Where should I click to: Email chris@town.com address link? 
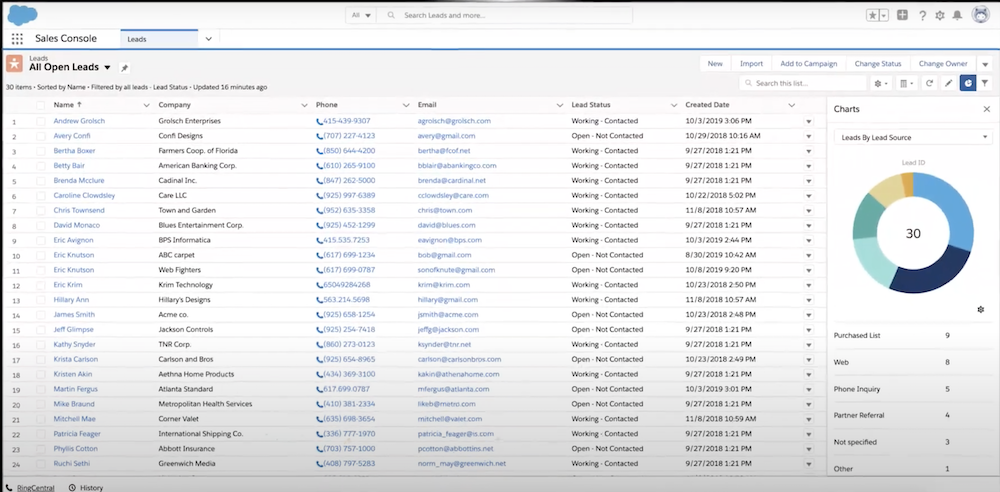point(445,210)
